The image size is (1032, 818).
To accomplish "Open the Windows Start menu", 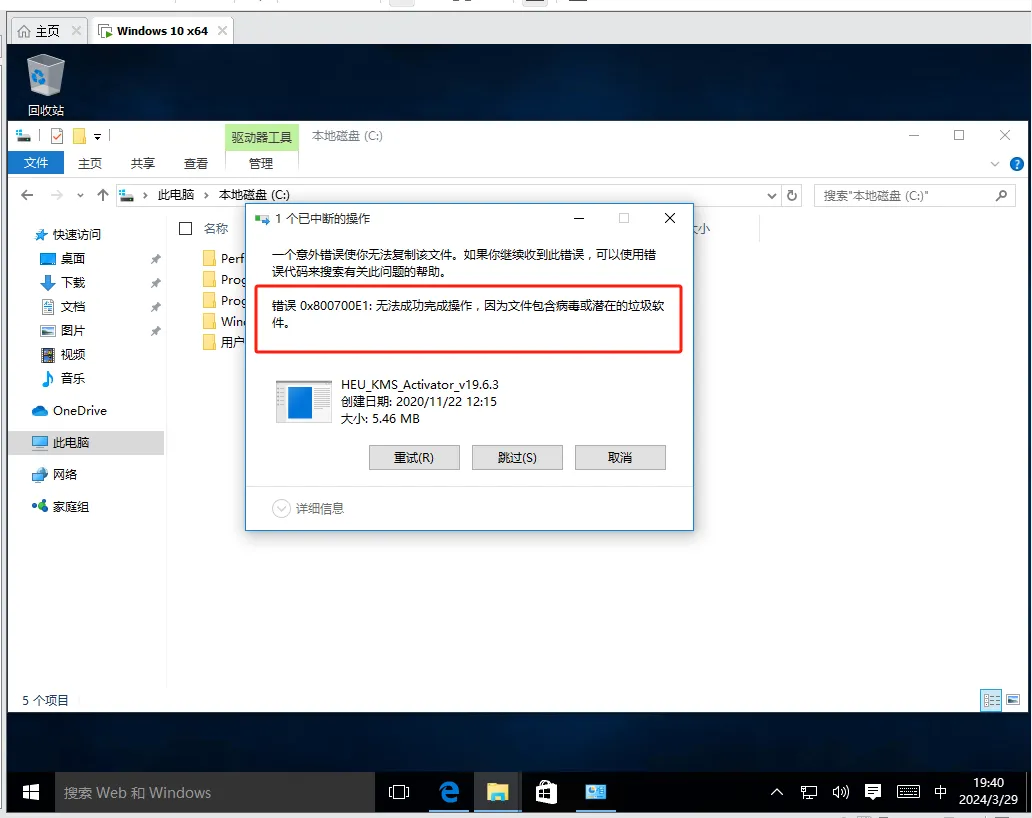I will (31, 792).
